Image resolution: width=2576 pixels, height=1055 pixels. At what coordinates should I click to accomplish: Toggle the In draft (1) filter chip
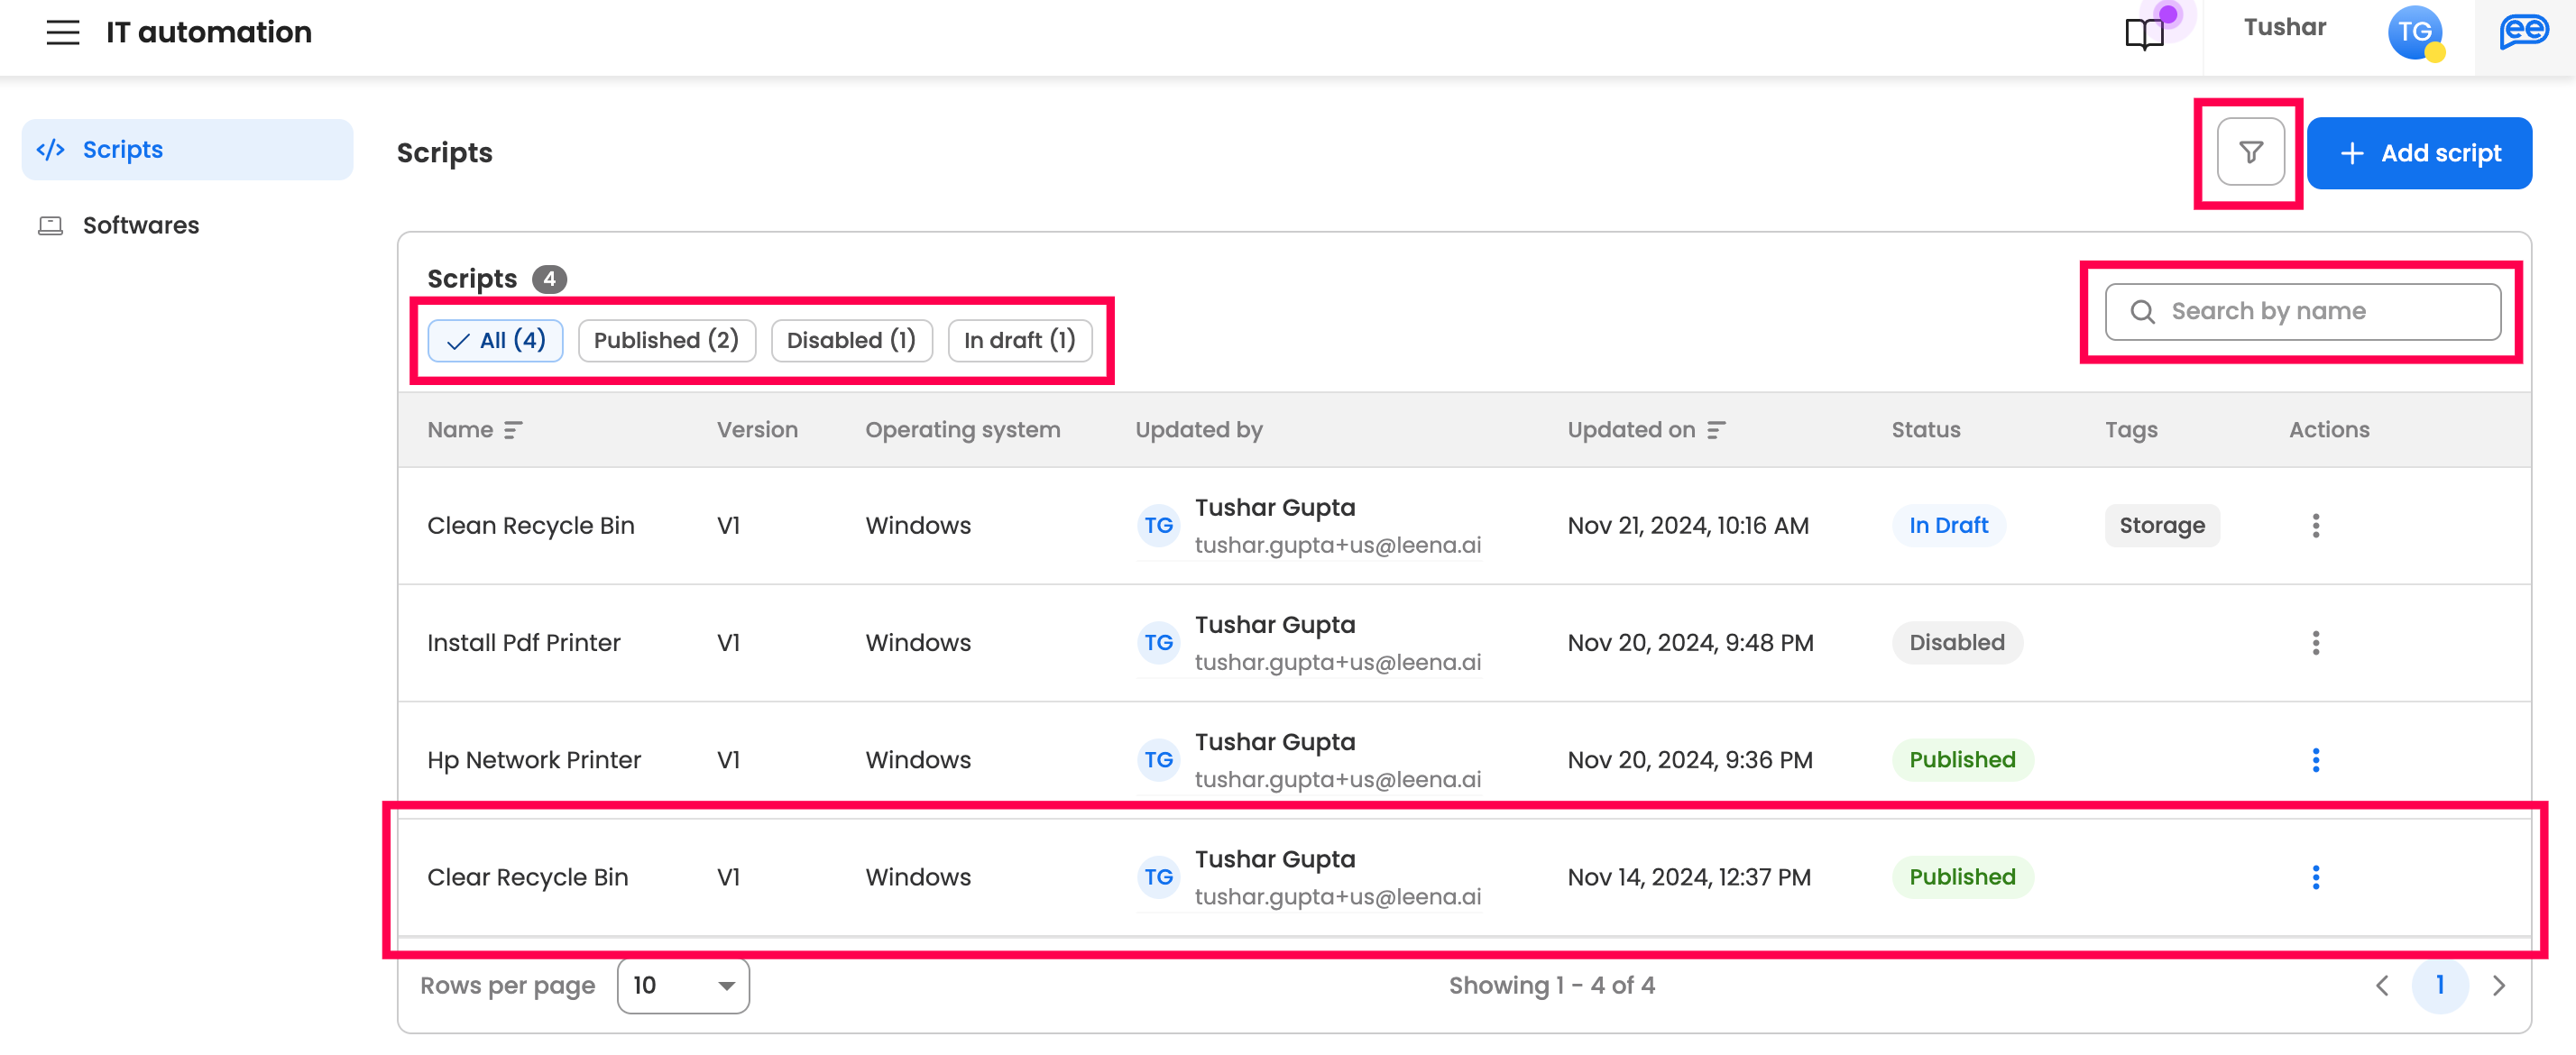coord(1019,341)
